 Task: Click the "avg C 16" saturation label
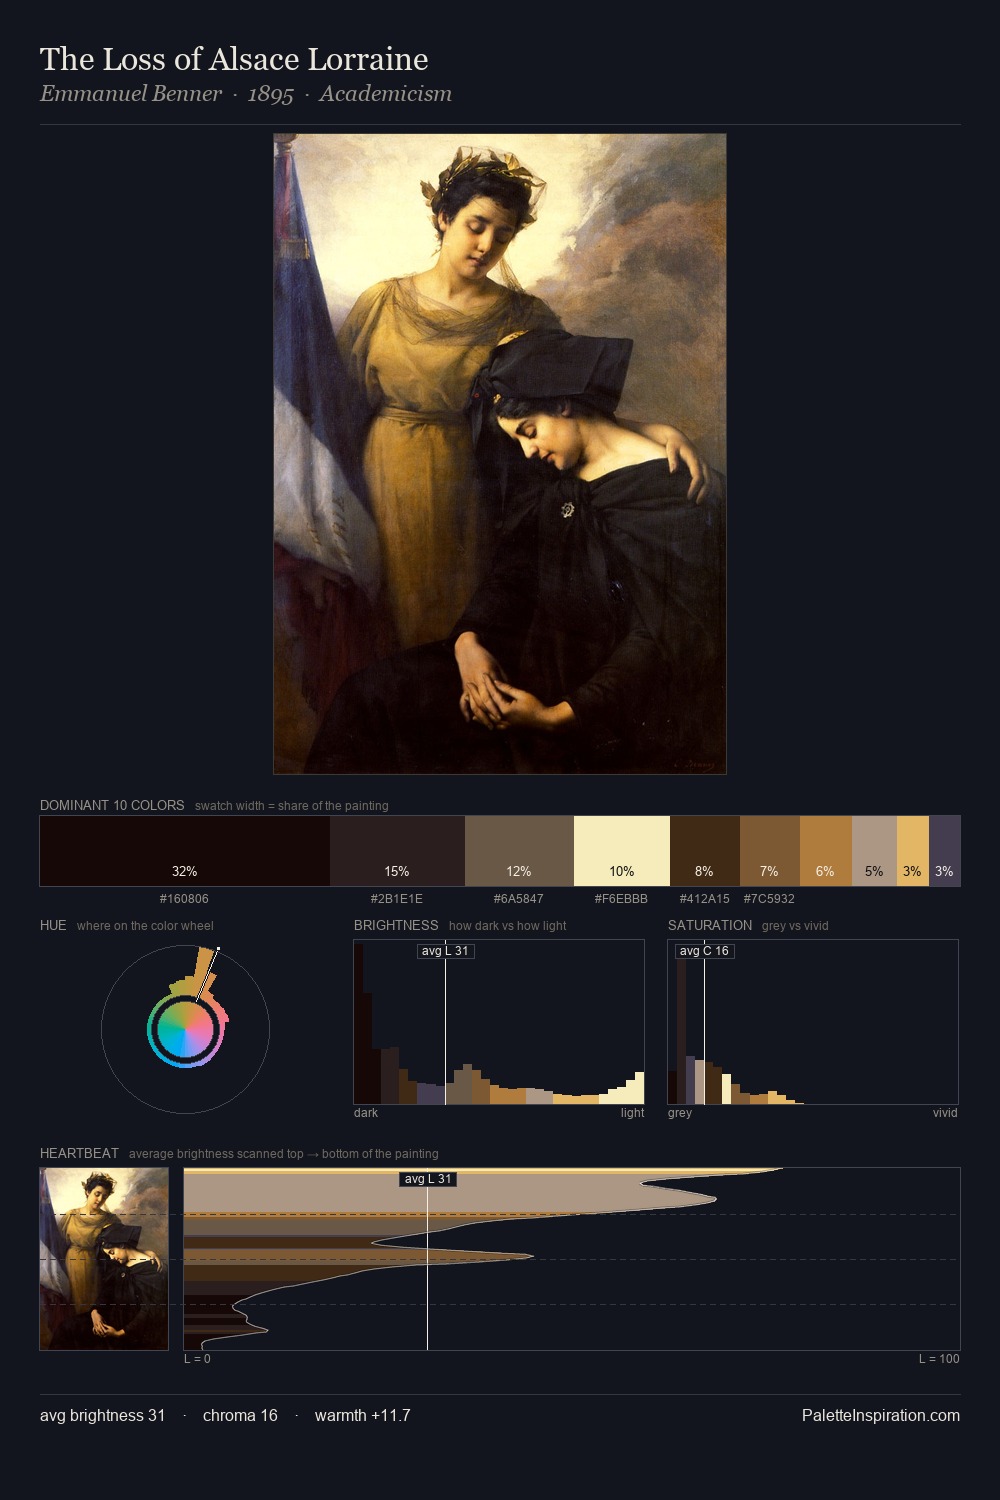pyautogui.click(x=704, y=951)
